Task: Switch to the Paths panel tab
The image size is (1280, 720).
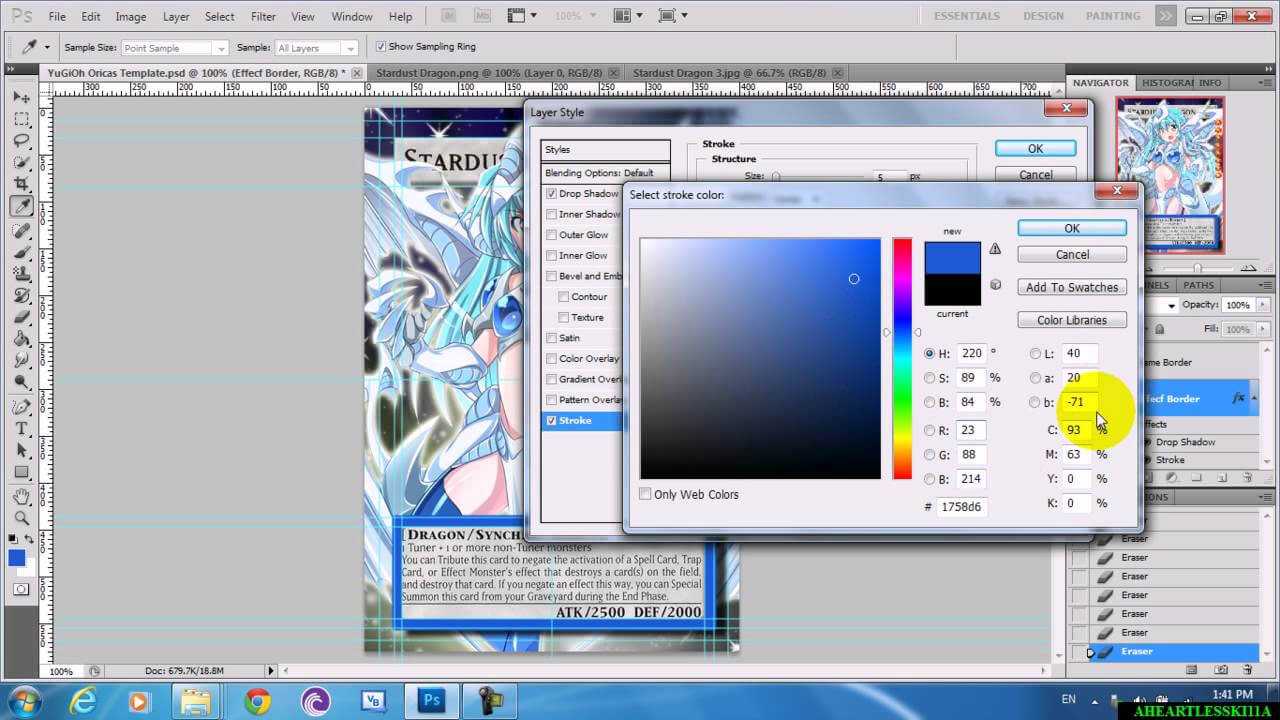Action: 1199,285
